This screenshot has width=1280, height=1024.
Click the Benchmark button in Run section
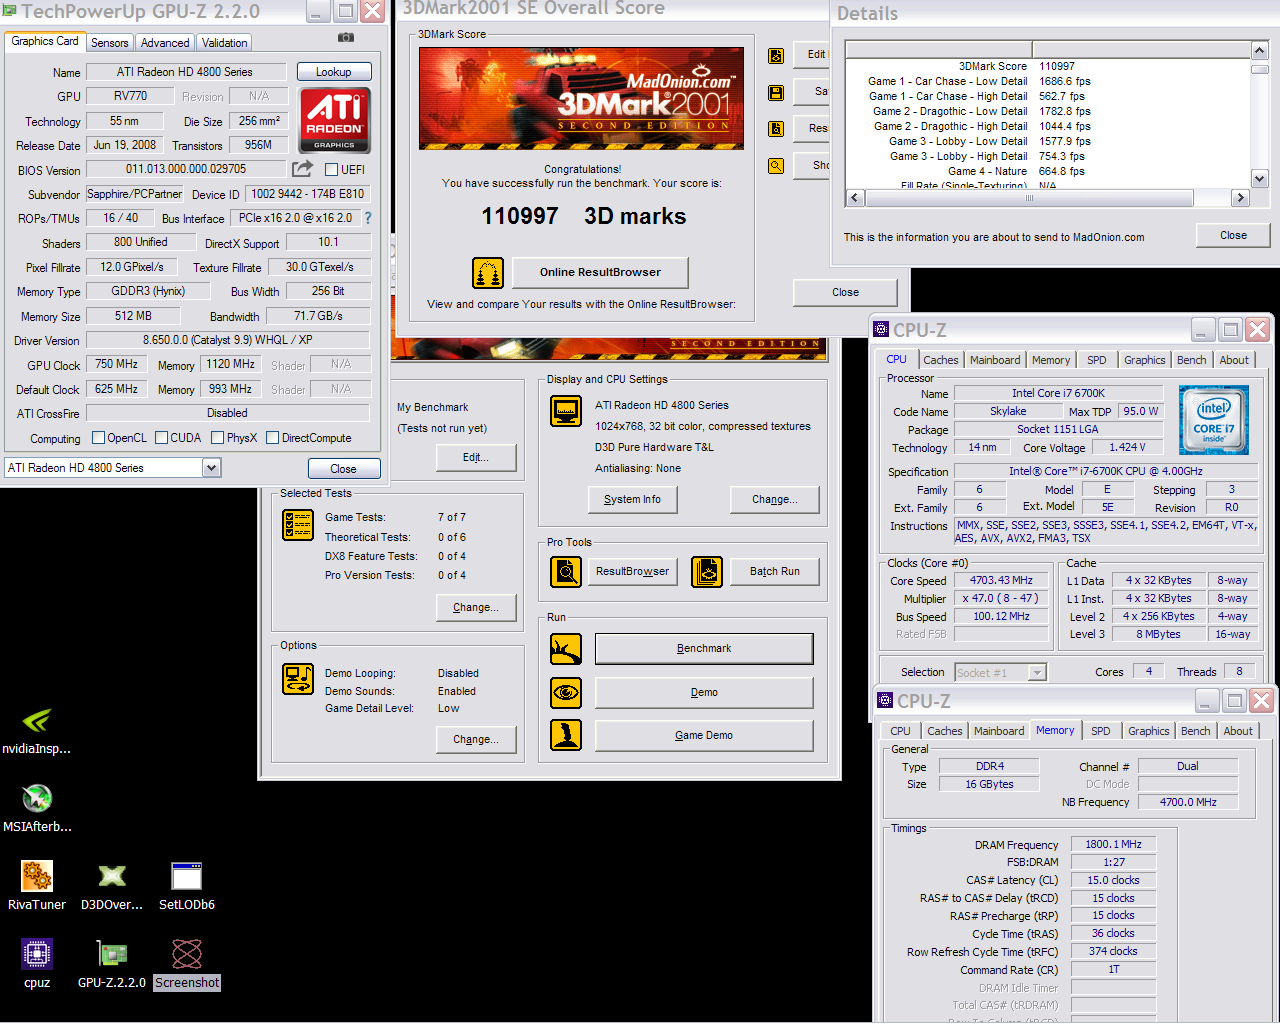(704, 649)
